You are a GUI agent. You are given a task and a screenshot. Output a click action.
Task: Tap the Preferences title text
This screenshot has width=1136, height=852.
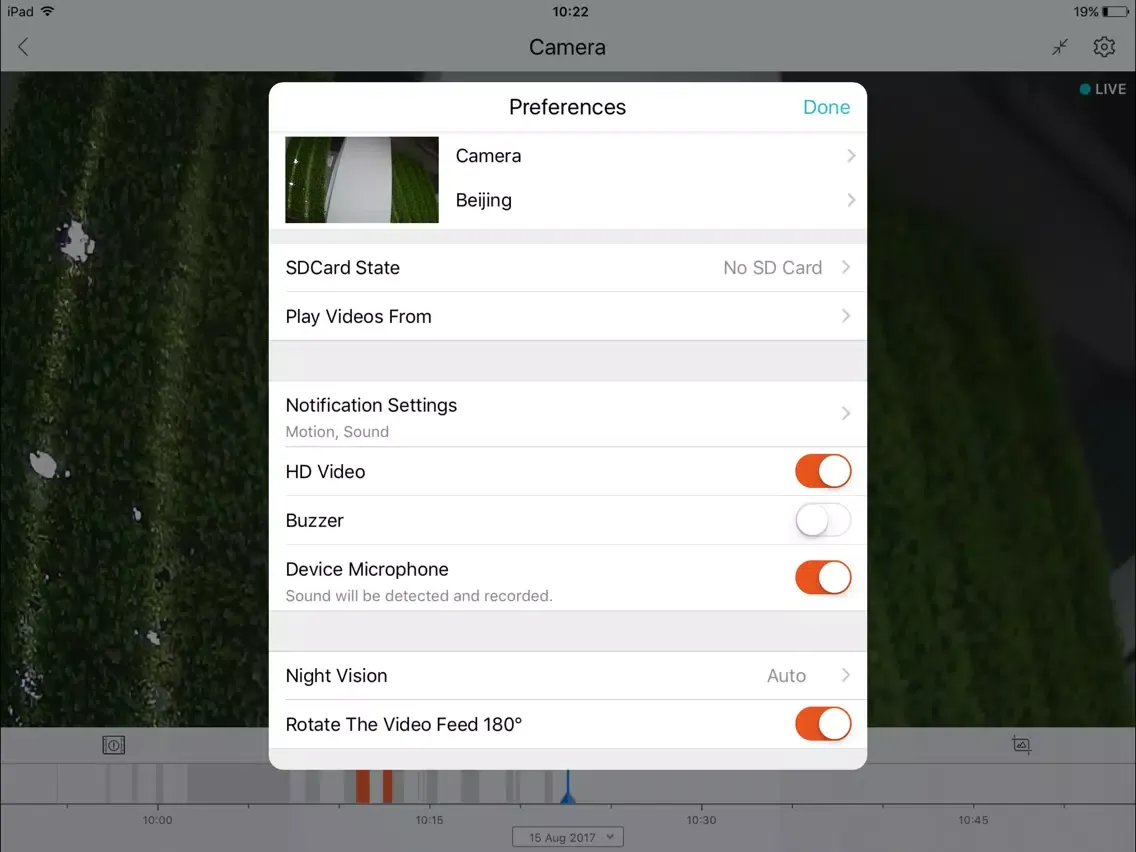click(x=567, y=107)
